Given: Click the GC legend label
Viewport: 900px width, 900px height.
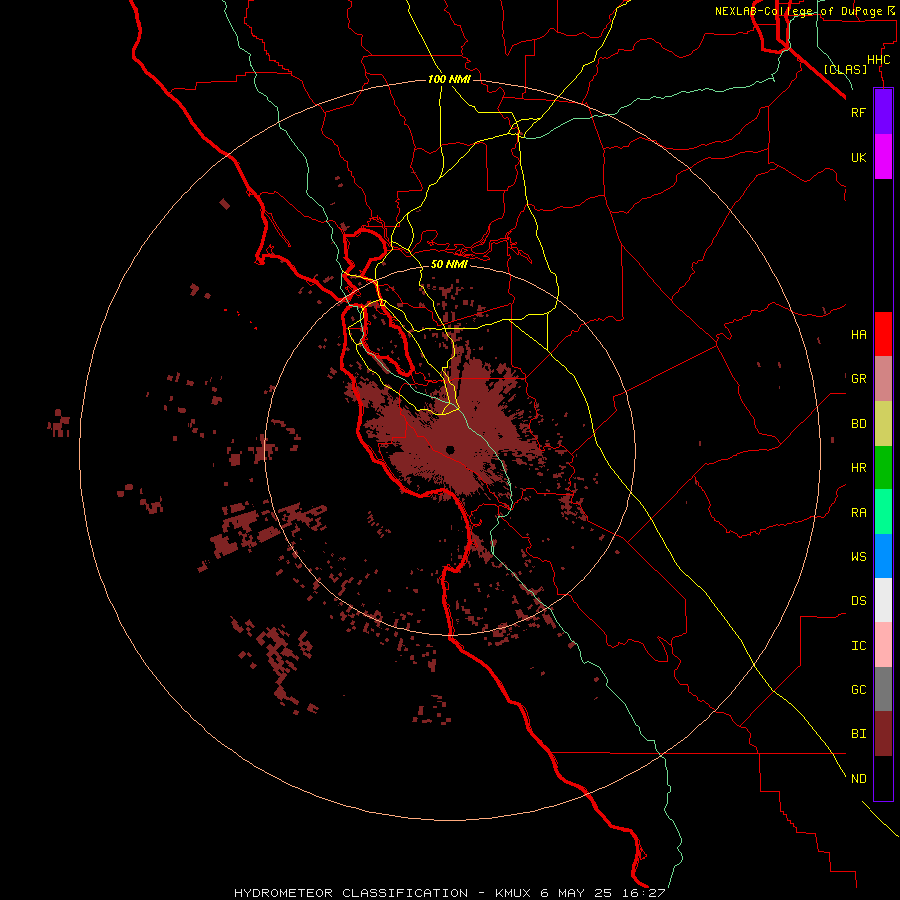Looking at the screenshot, I should coord(858,689).
